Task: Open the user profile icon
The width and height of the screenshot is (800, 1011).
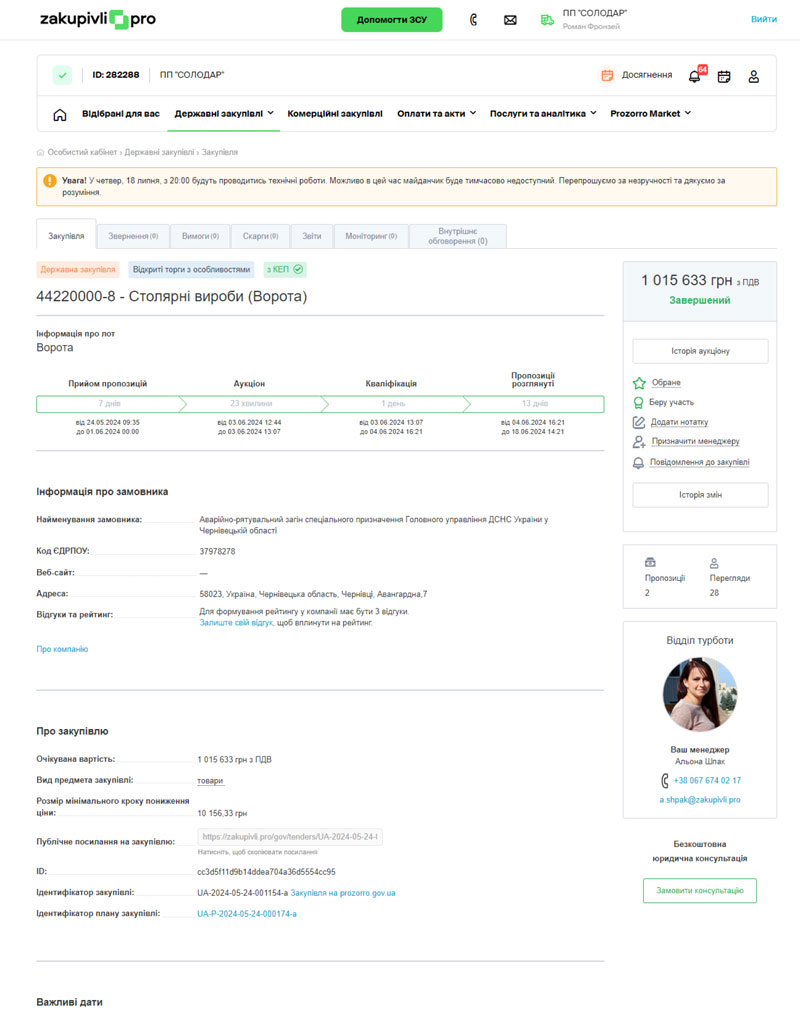Action: (x=754, y=76)
